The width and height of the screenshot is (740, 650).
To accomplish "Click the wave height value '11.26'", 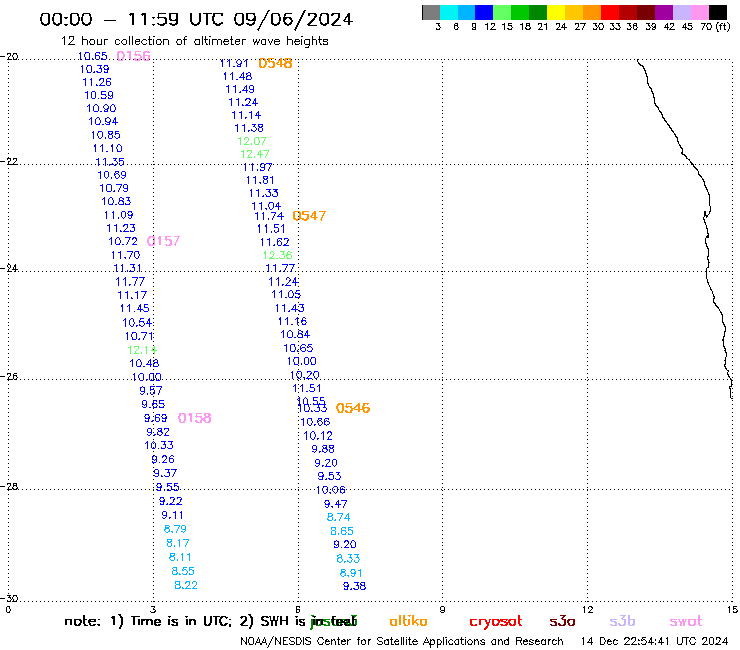I will pos(97,83).
